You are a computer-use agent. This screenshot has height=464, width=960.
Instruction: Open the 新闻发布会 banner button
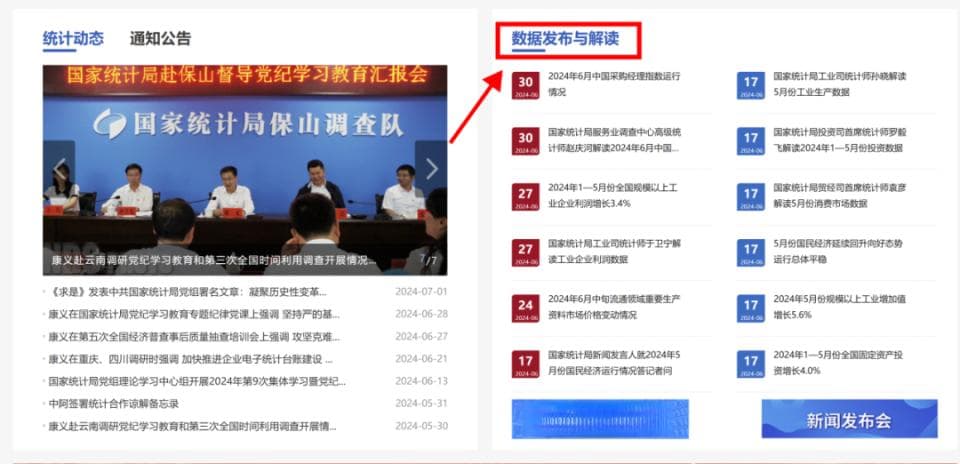[x=849, y=419]
